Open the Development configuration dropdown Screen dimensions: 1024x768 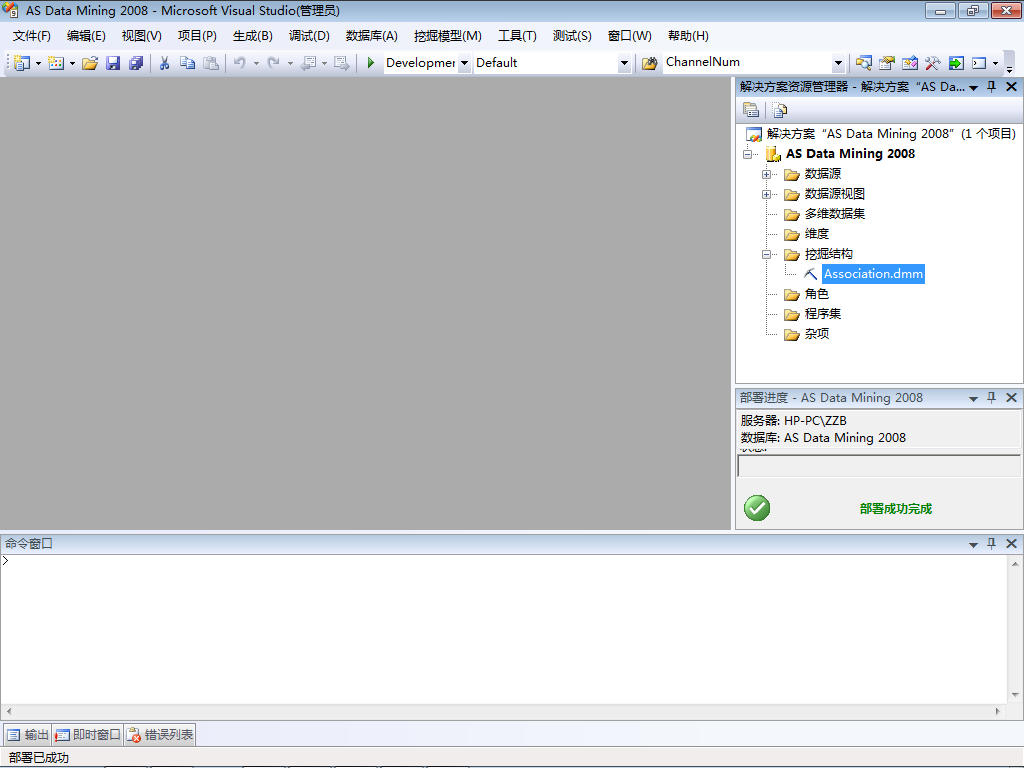[x=464, y=63]
